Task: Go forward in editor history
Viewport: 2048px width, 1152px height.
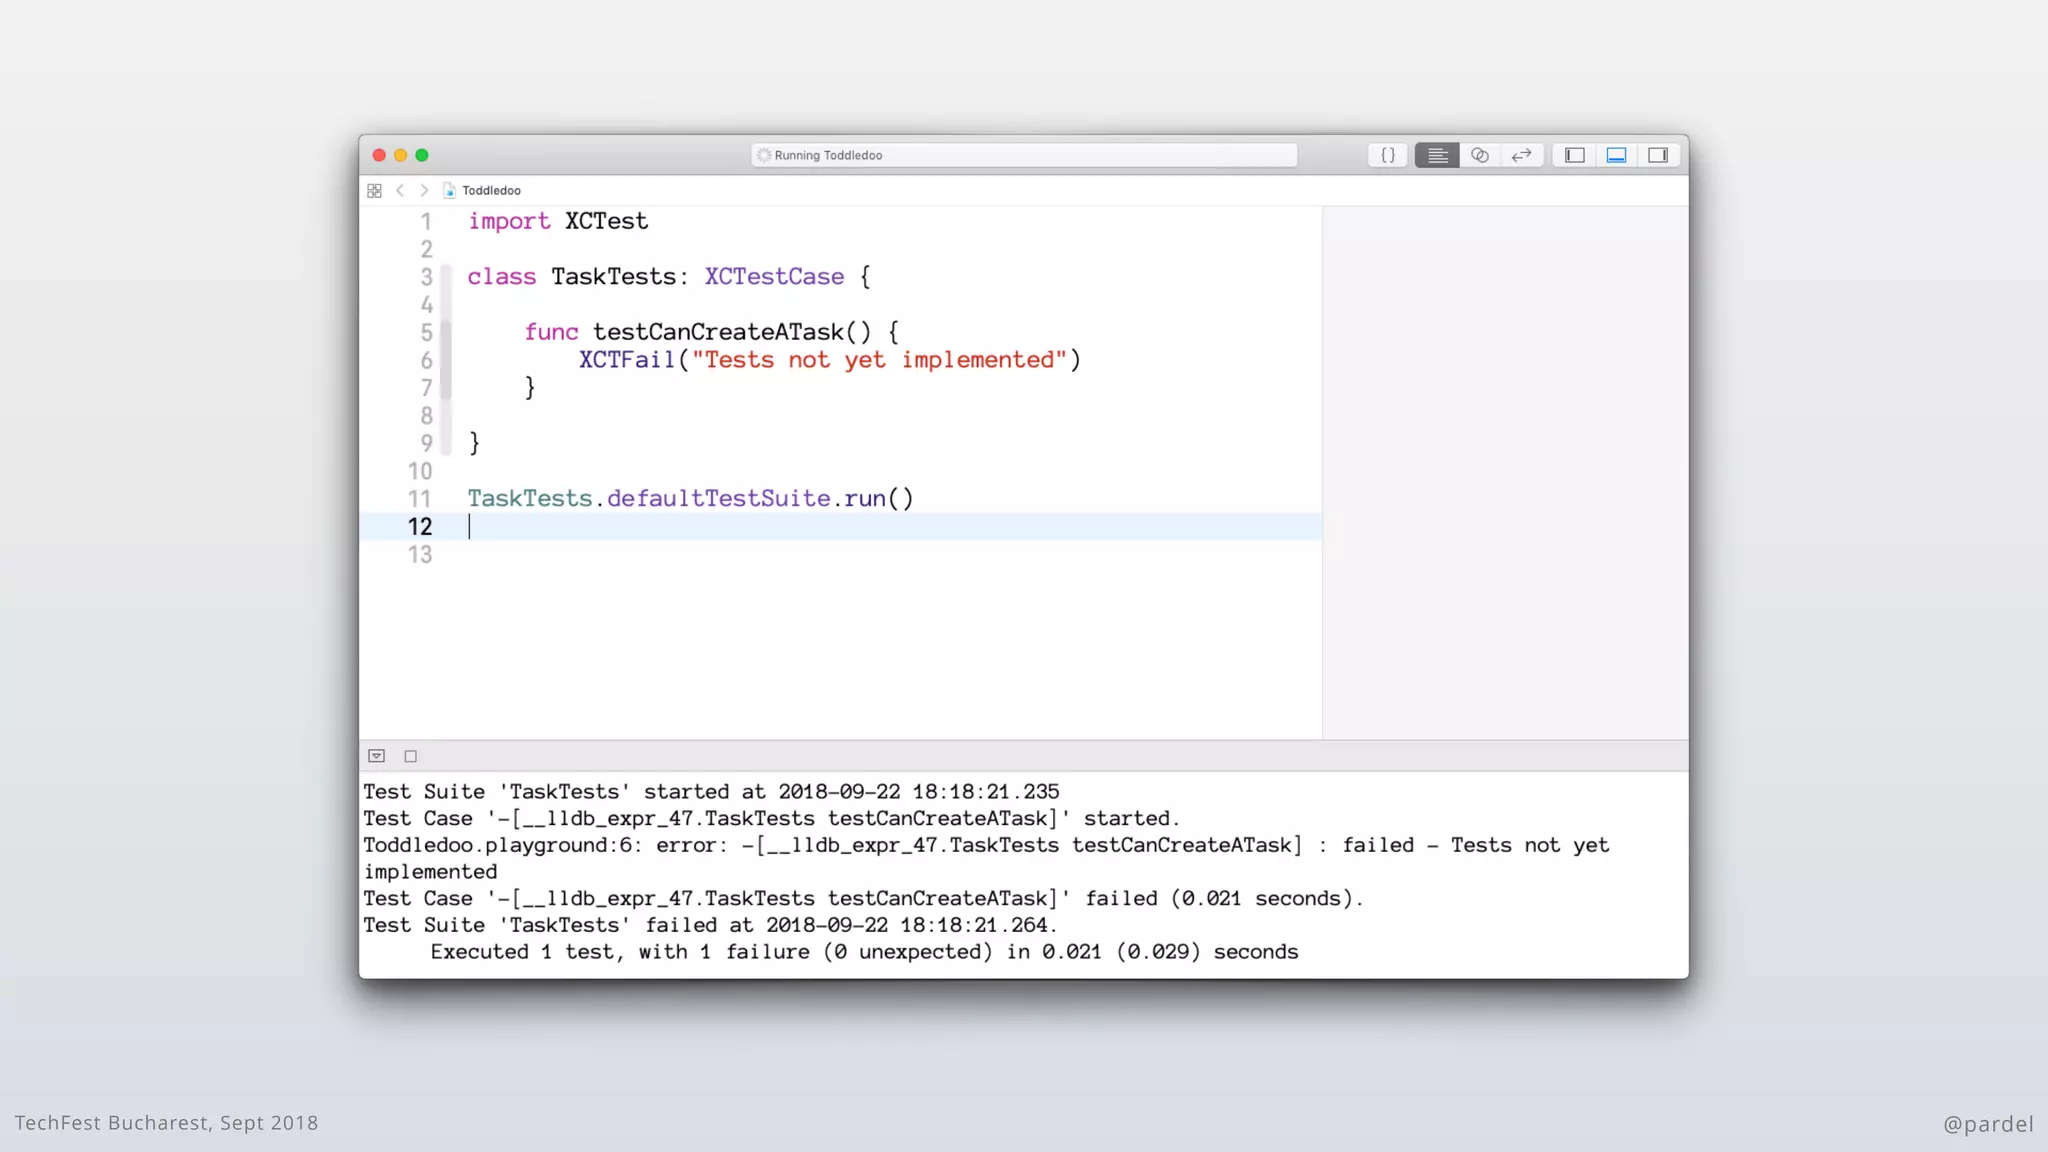Action: point(424,190)
